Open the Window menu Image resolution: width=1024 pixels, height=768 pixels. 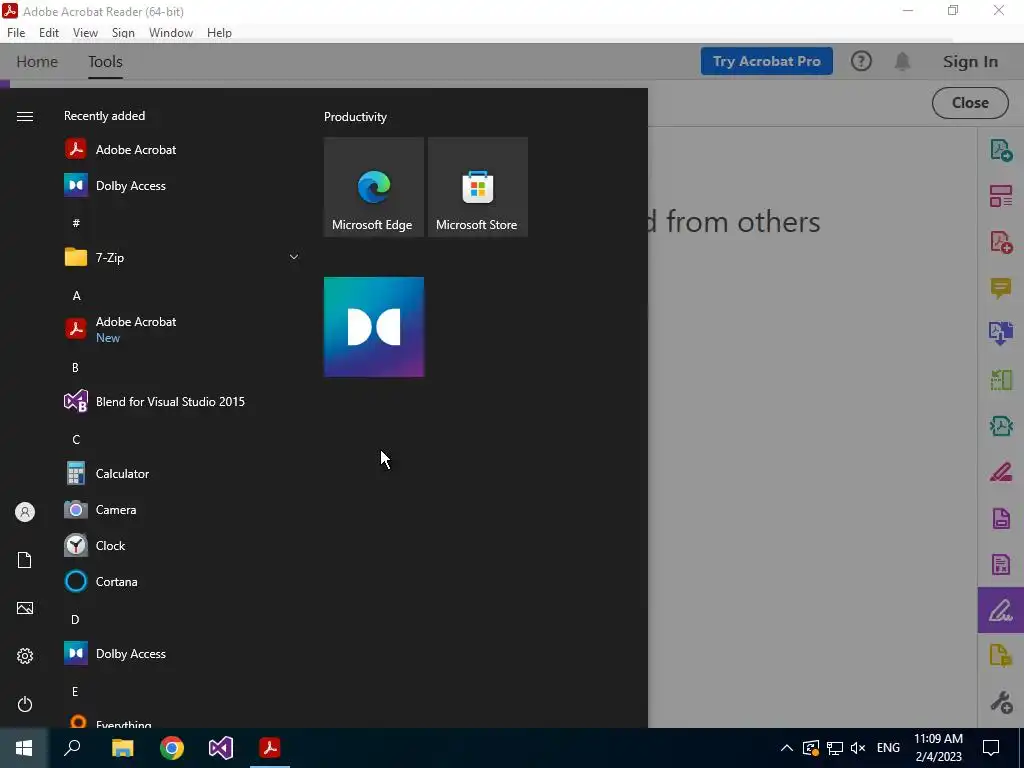(x=171, y=33)
